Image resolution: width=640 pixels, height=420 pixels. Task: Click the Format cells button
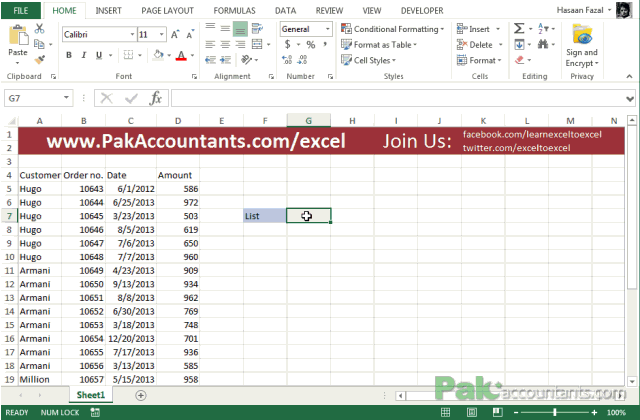(479, 60)
